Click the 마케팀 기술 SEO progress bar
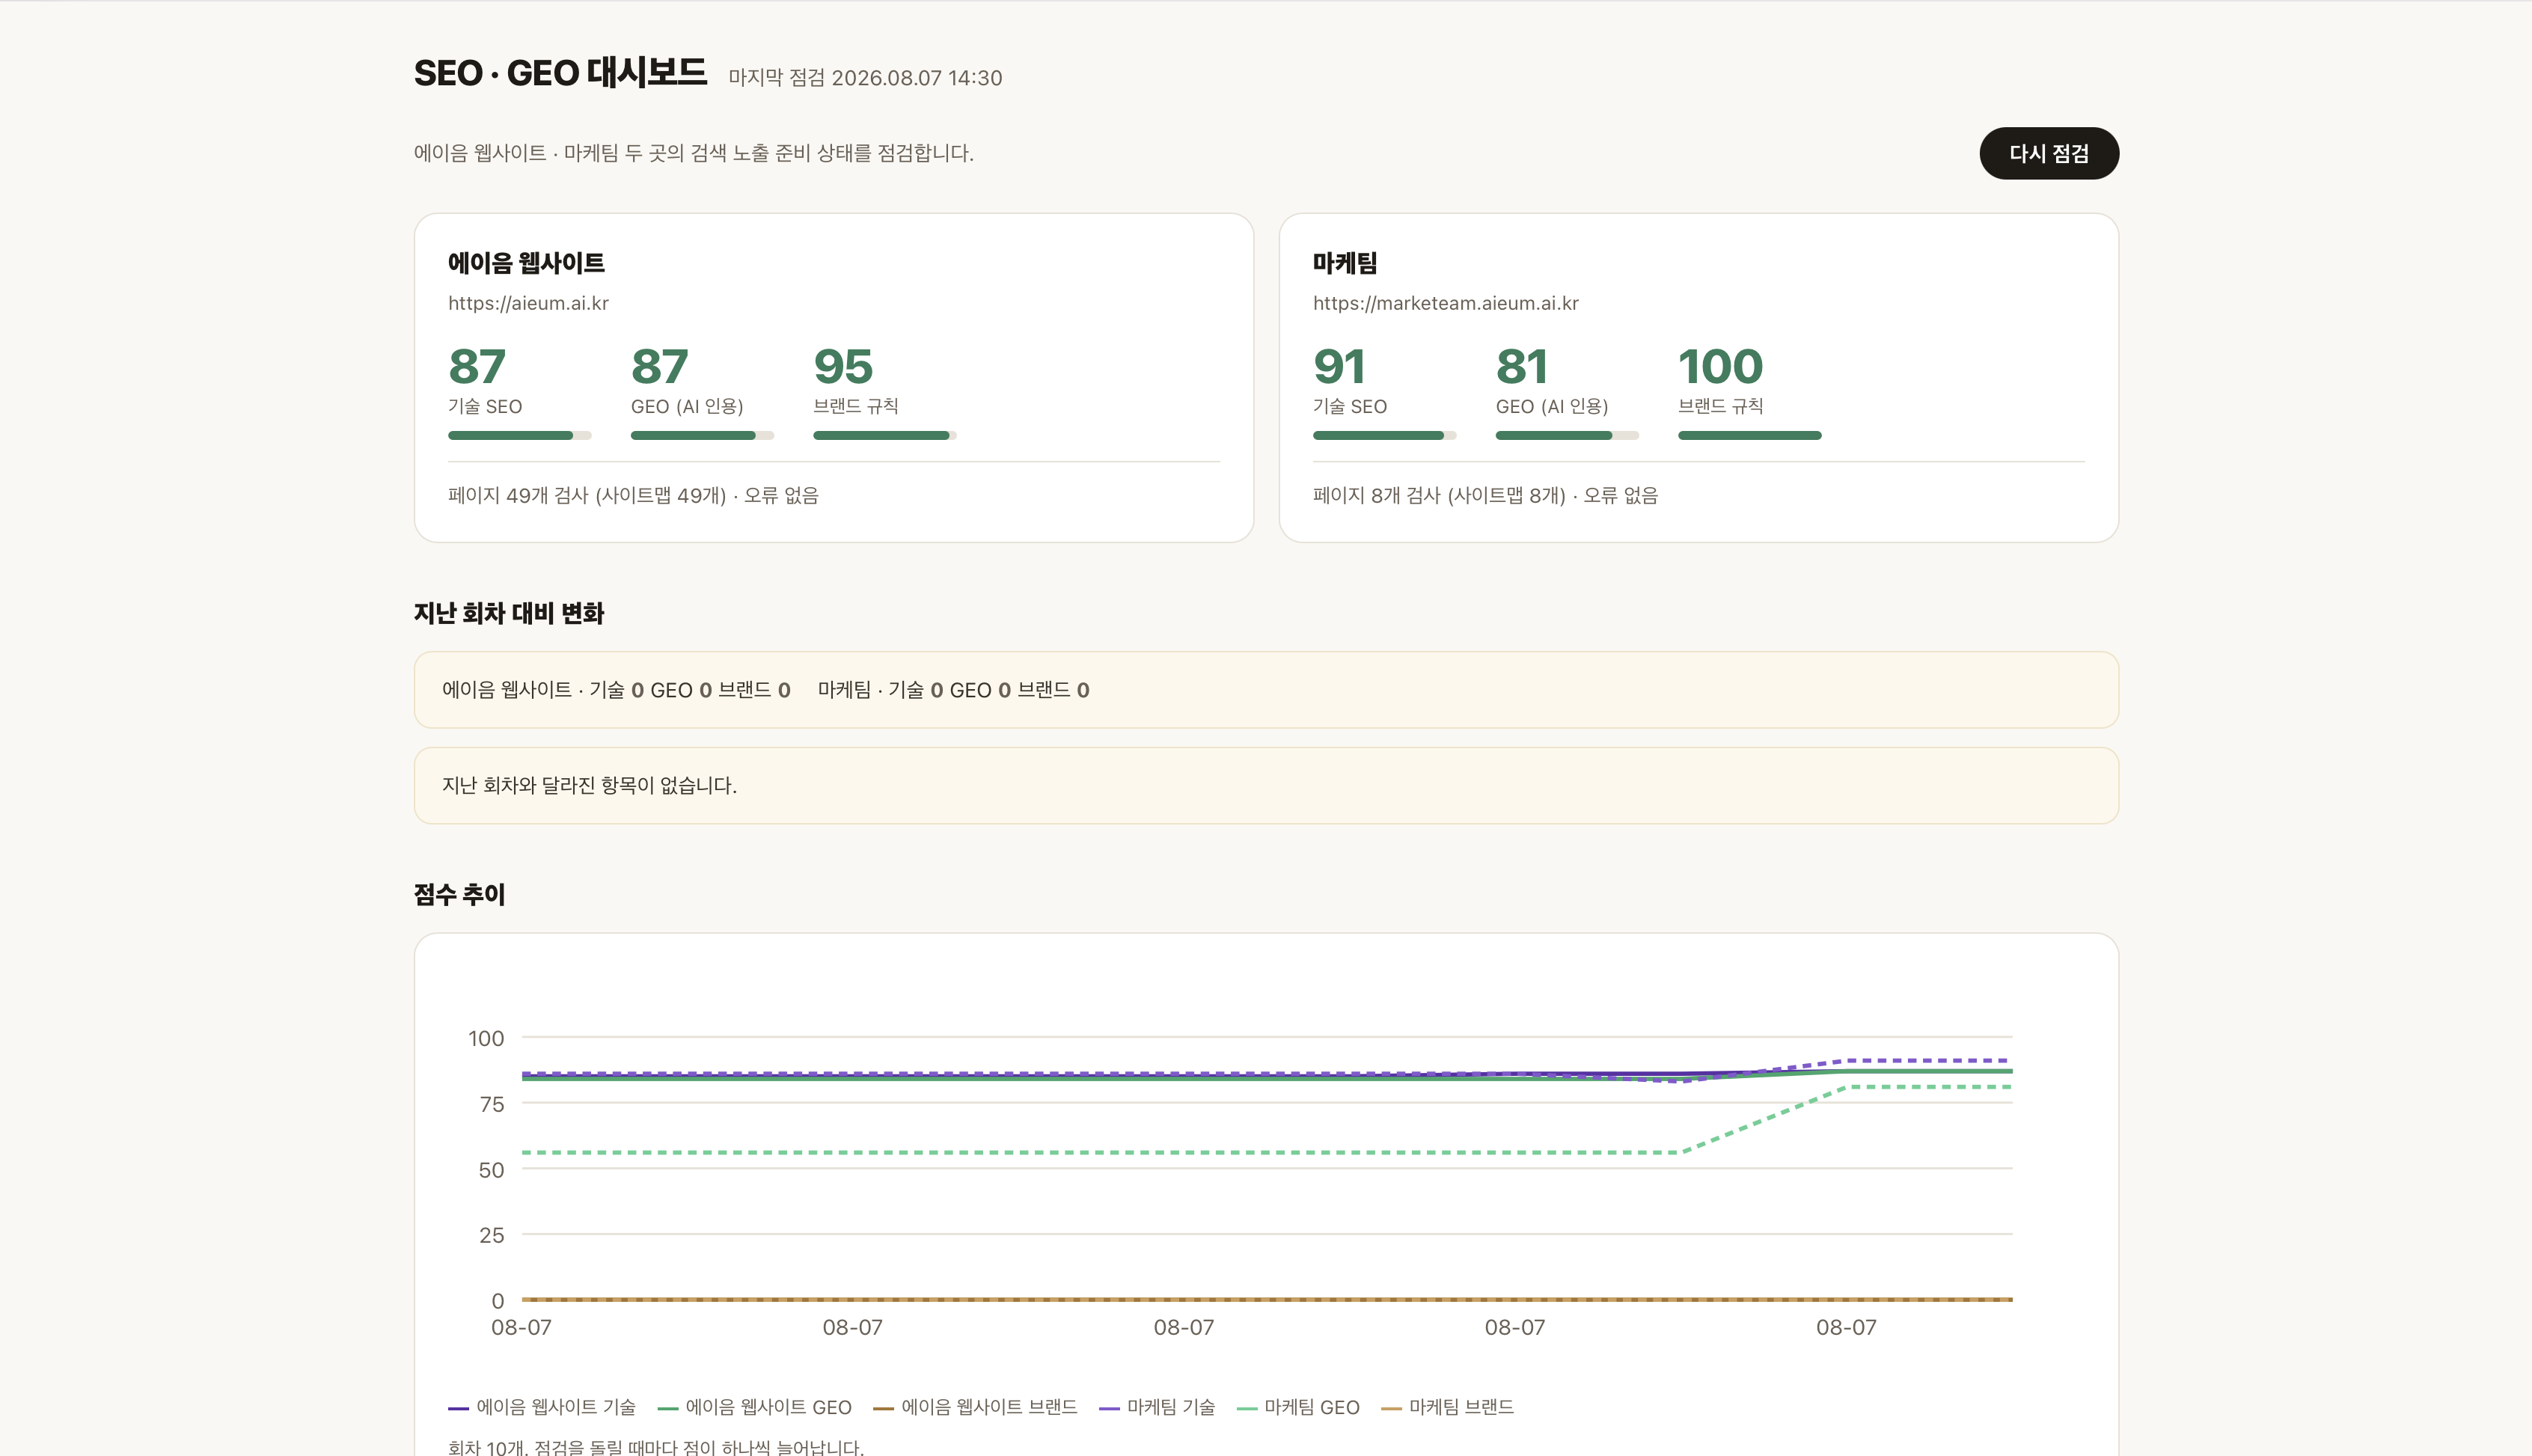Viewport: 2532px width, 1456px height. [1384, 436]
